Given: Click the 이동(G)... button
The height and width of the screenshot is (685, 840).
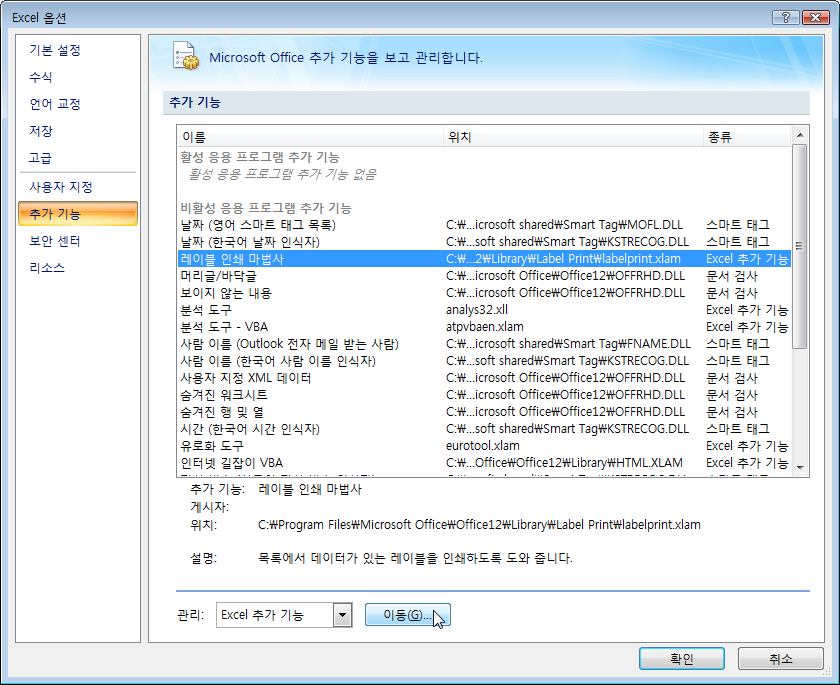Looking at the screenshot, I should (408, 615).
